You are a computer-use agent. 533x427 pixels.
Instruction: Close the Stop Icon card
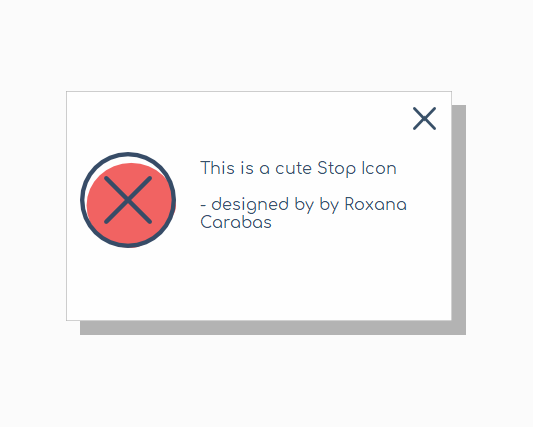pos(424,118)
